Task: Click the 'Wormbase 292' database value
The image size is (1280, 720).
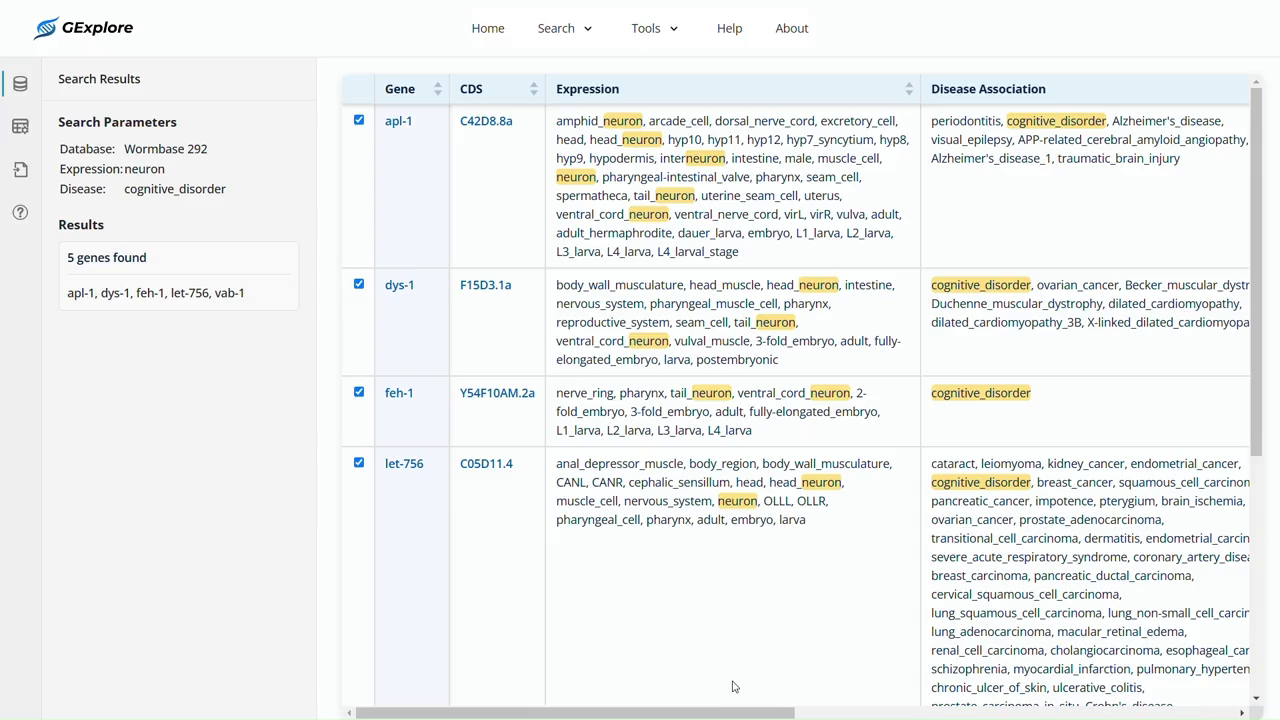Action: (166, 149)
